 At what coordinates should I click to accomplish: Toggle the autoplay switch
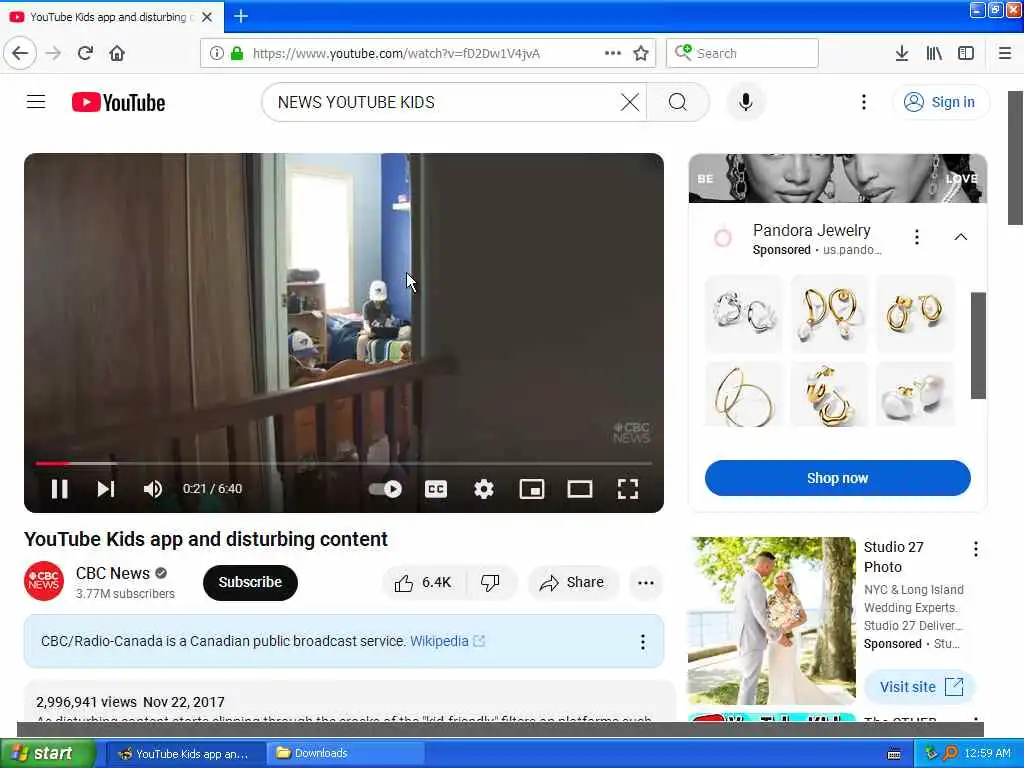385,489
